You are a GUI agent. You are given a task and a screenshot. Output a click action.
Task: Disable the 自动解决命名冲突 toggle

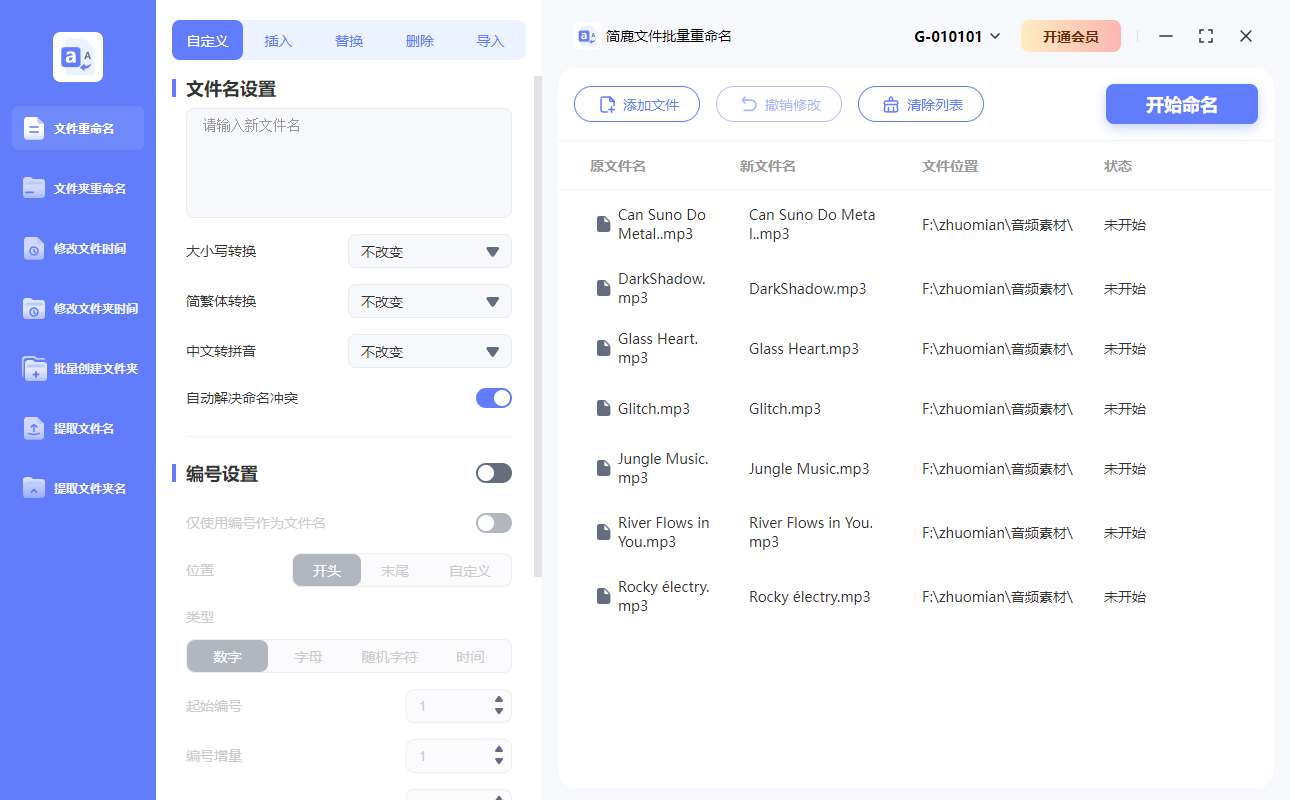click(x=493, y=397)
